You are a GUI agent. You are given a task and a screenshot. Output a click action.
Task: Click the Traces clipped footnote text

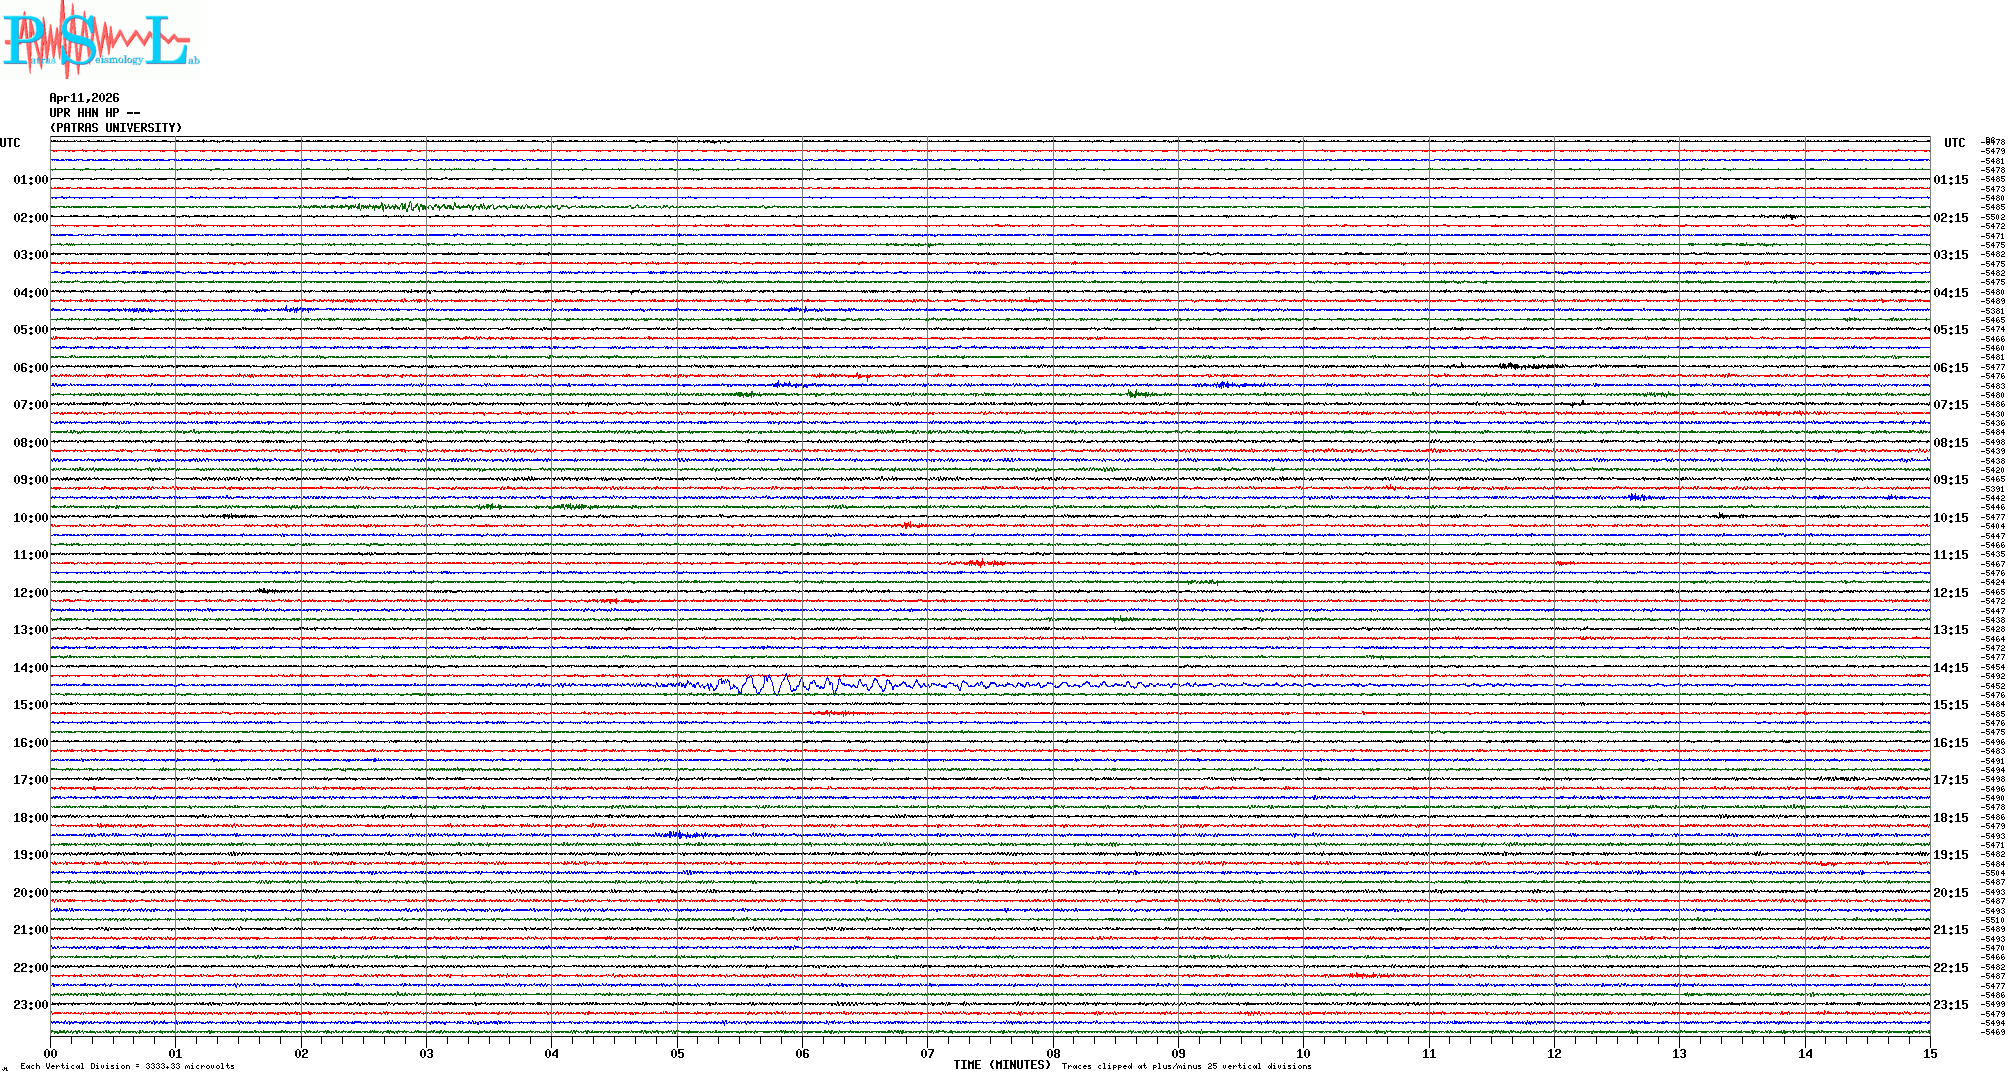tap(1186, 1066)
